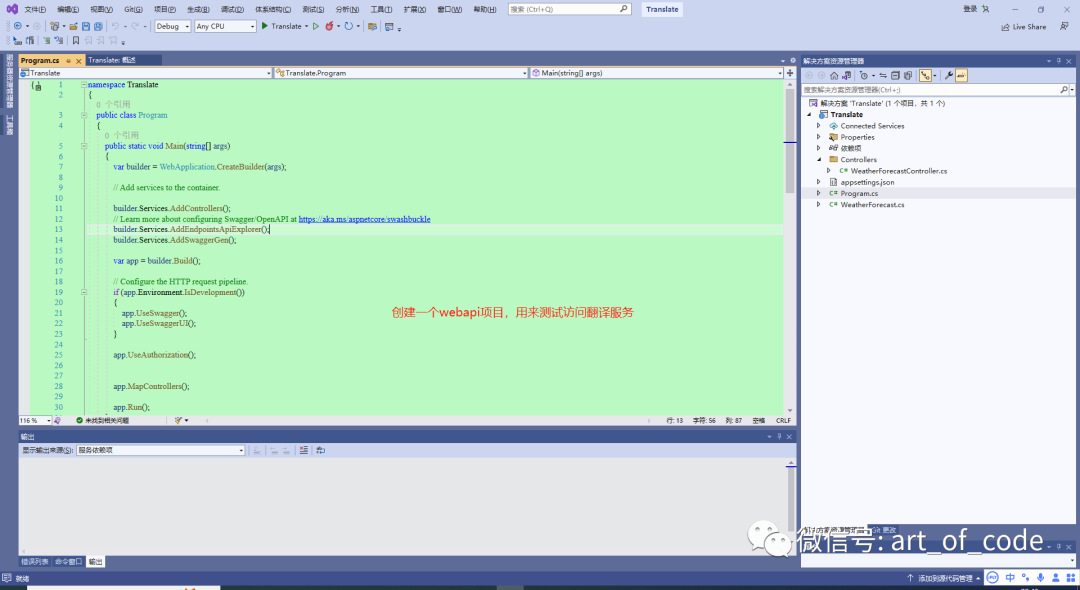The height and width of the screenshot is (590, 1080).
Task: Click 添加到源代码管理 in status bar
Action: [944, 578]
